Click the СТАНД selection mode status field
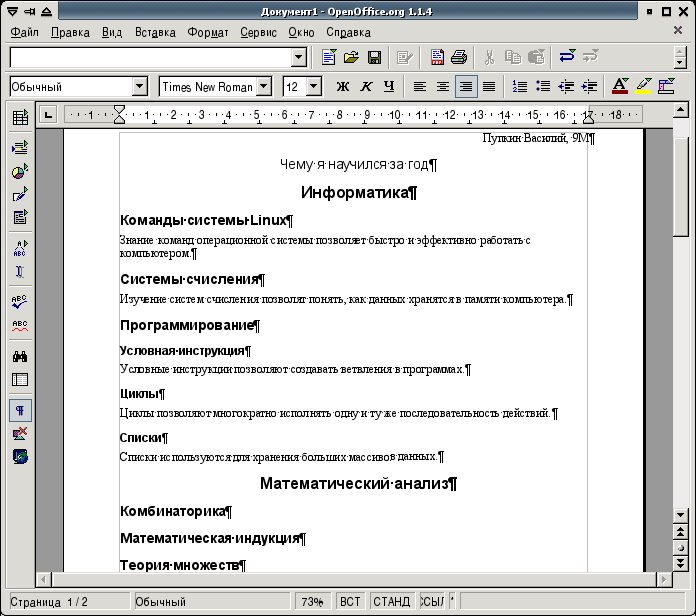696x616 pixels. coord(391,601)
